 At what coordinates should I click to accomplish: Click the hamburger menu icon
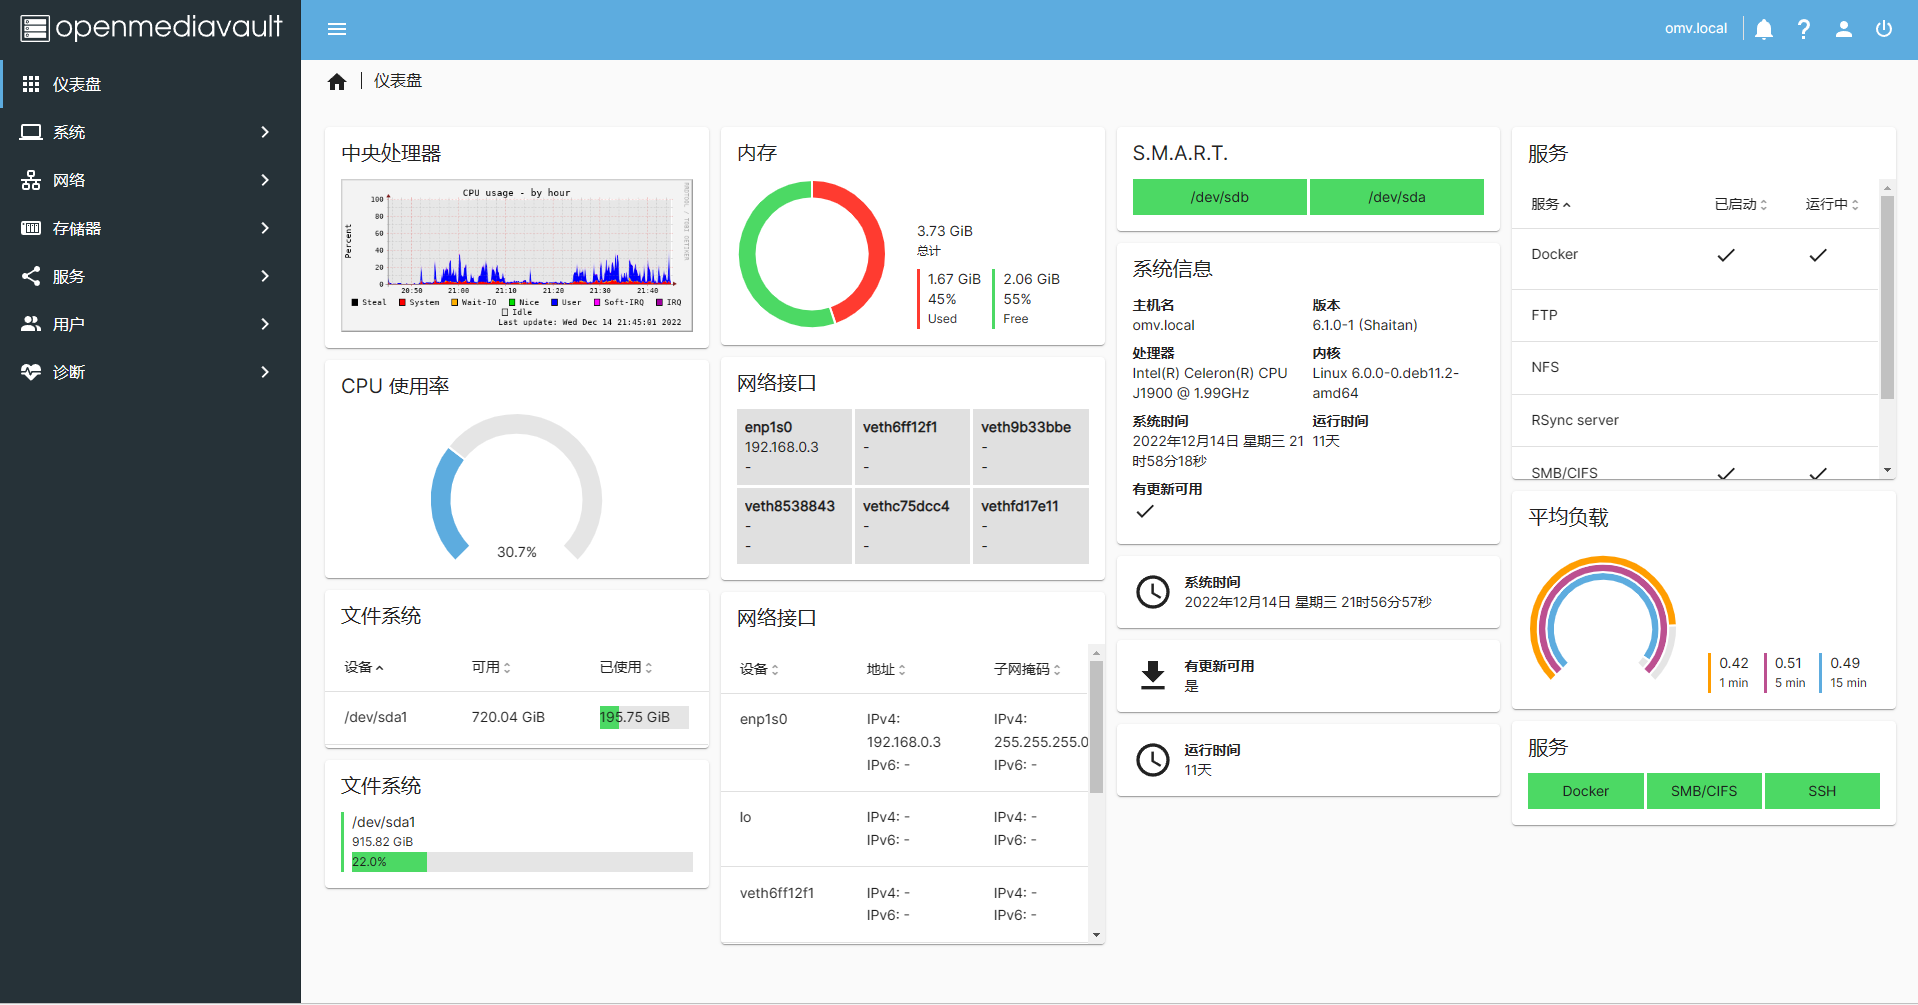[337, 29]
